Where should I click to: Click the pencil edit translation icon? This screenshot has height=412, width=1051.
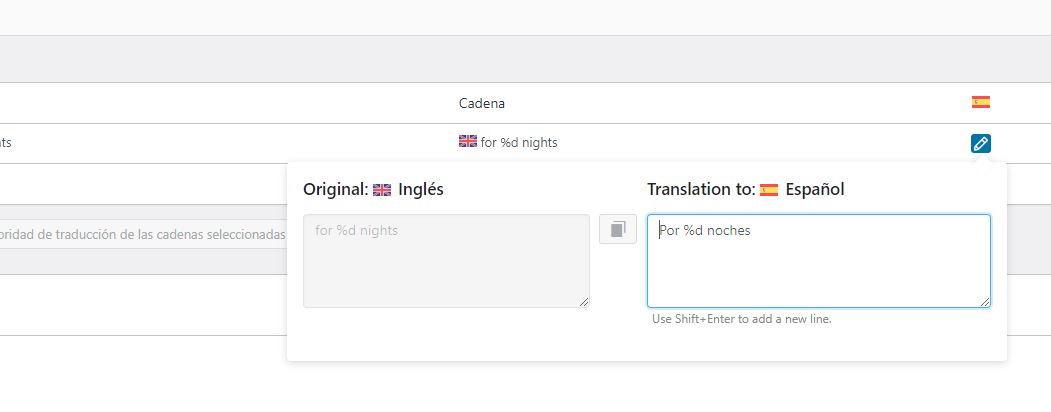tap(980, 143)
